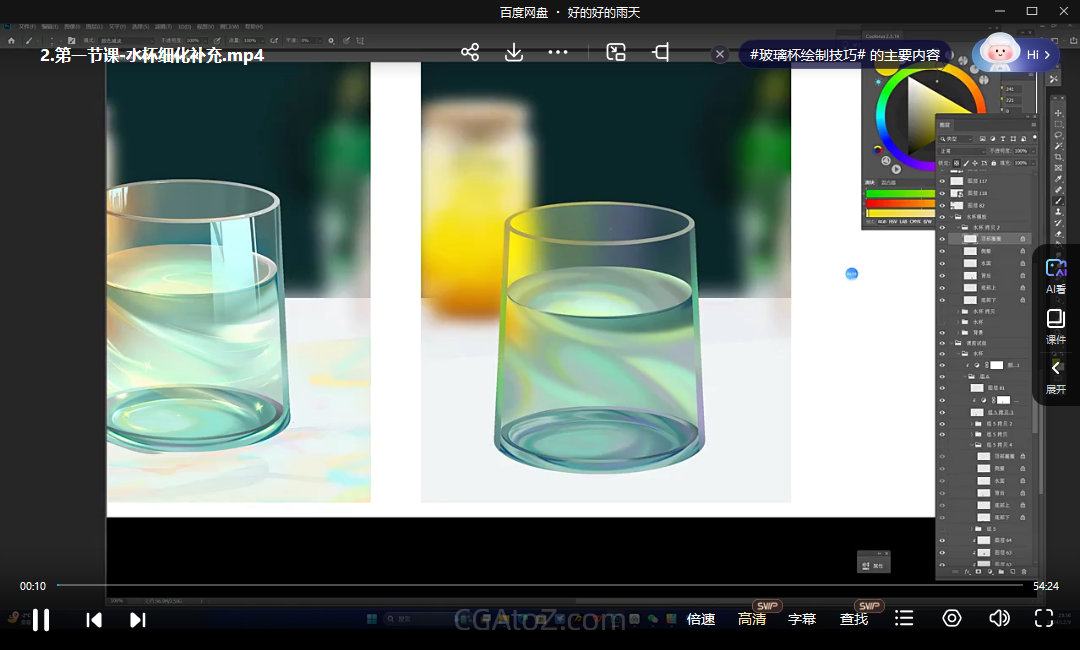Change video quality via 高清
The image size is (1080, 650).
coord(752,620)
